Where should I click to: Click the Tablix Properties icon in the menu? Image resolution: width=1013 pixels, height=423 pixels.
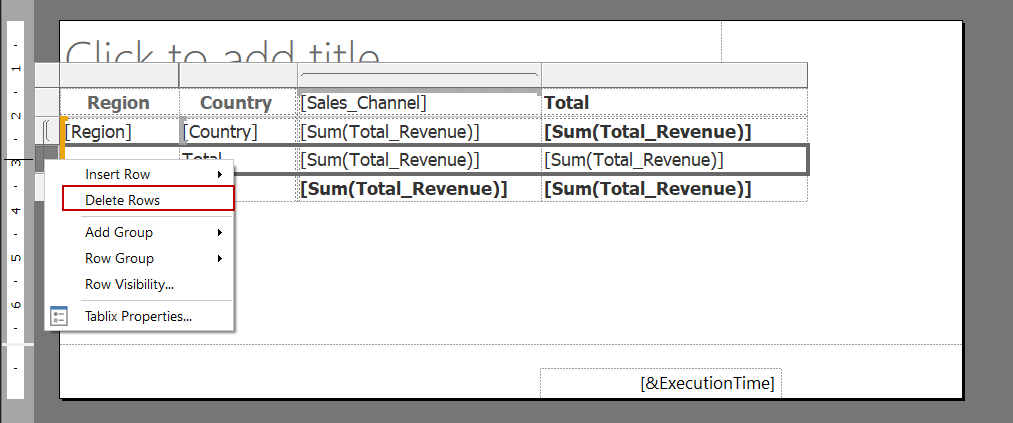[x=59, y=316]
